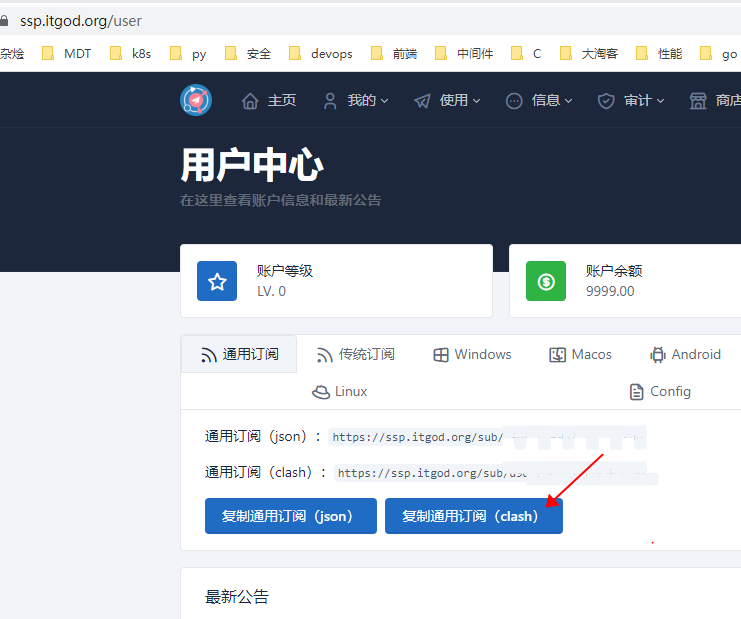741x619 pixels.
Task: Click the green dollar balance icon
Action: 546,281
